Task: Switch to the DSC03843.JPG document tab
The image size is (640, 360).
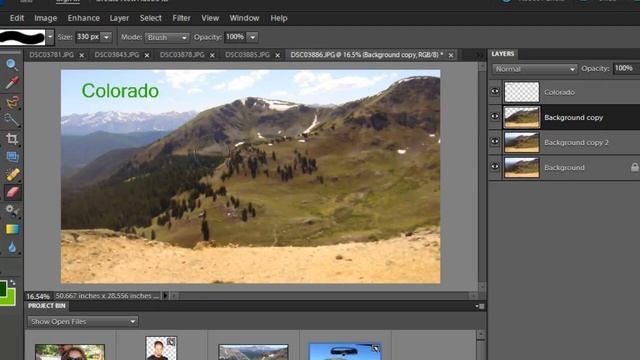Action: pyautogui.click(x=117, y=55)
